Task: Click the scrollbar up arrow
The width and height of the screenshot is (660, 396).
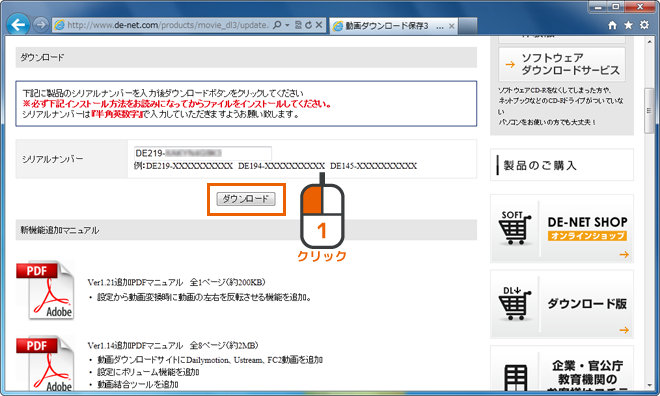Action: 649,42
